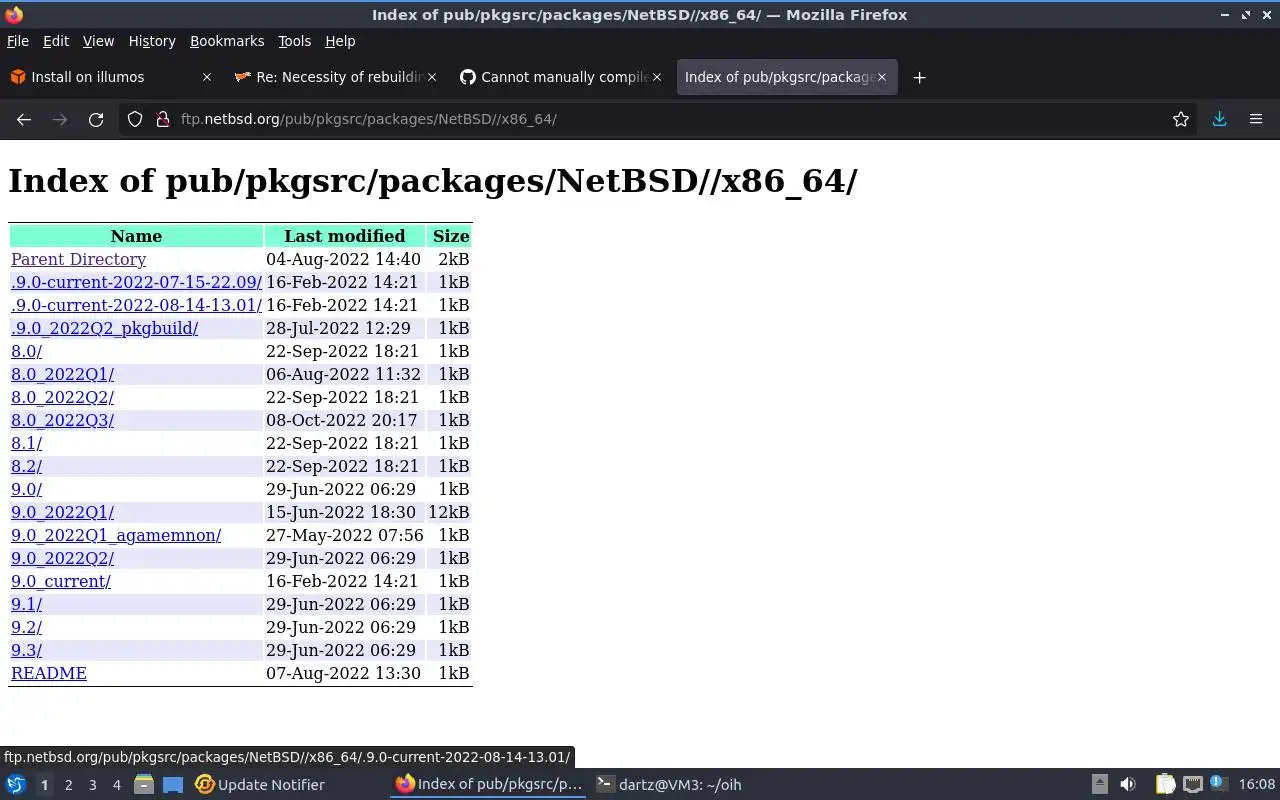The width and height of the screenshot is (1280, 800).
Task: Open the .9.0-current-2022-08-14-13.01/ directory
Action: click(x=136, y=305)
